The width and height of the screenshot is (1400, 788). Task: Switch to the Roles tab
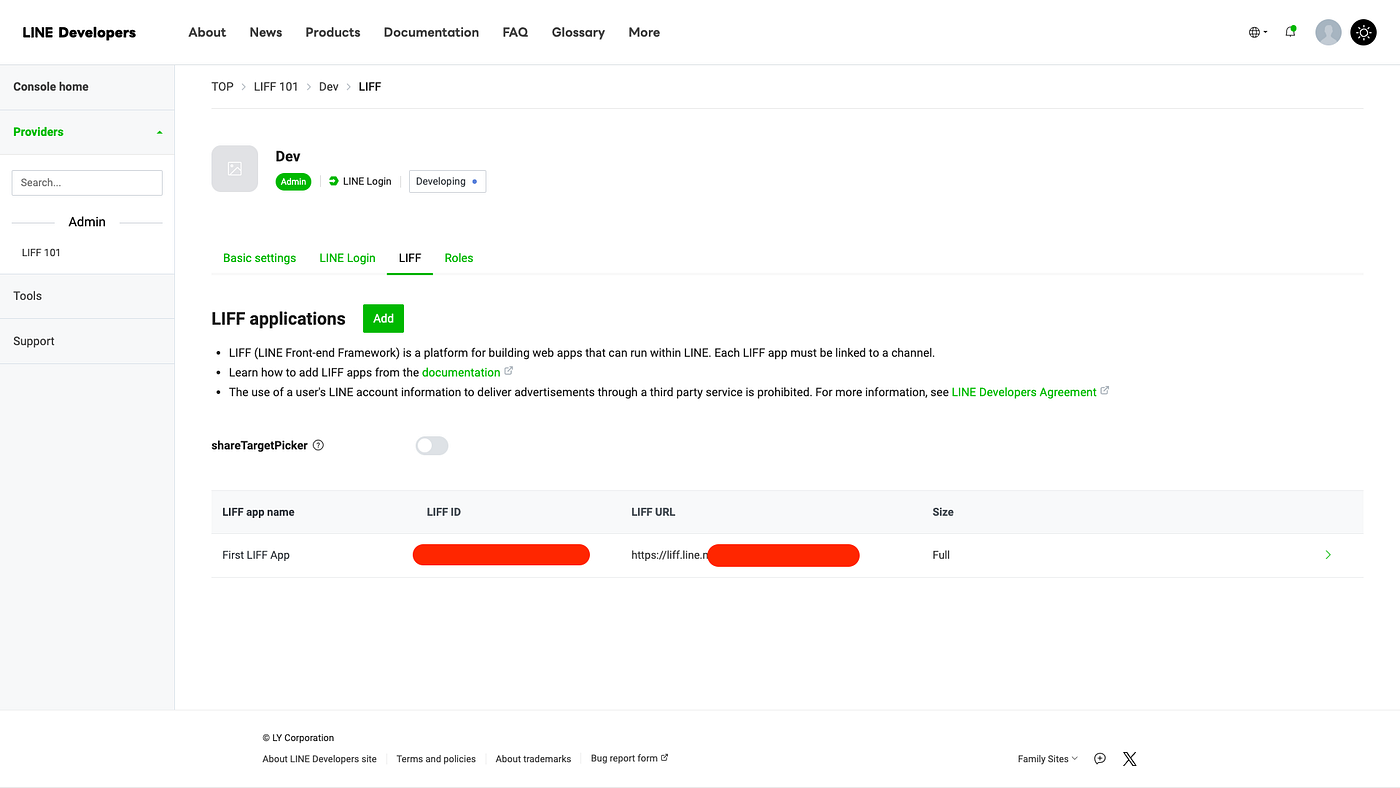pos(459,258)
